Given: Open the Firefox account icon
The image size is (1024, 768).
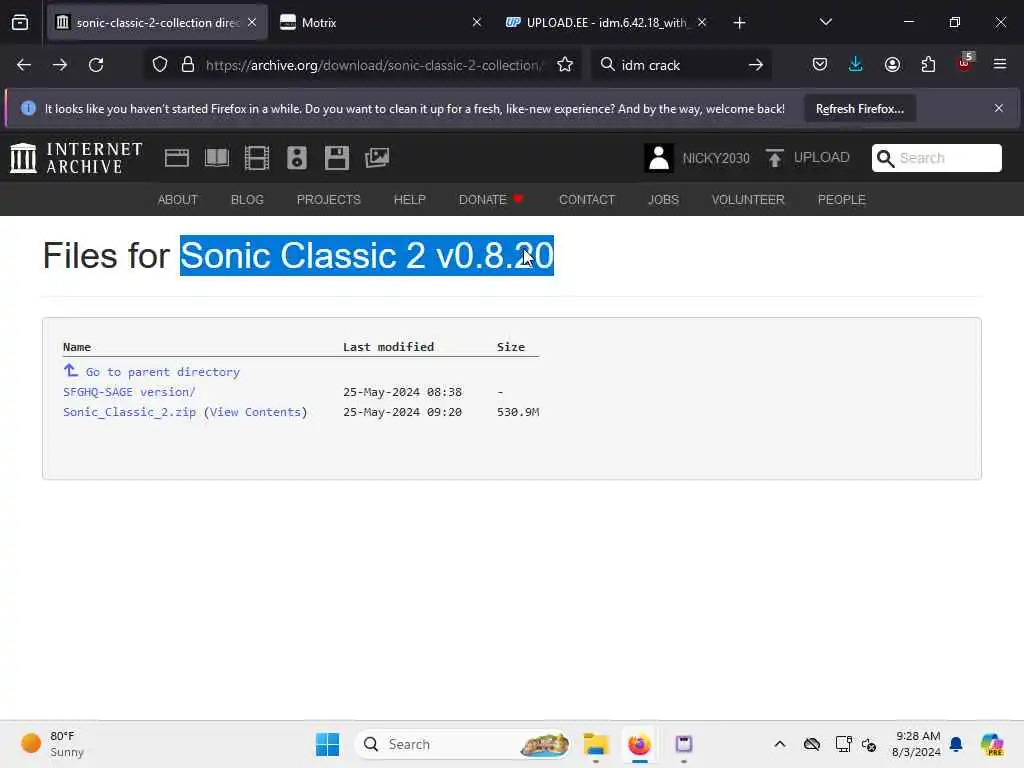Looking at the screenshot, I should (x=892, y=65).
